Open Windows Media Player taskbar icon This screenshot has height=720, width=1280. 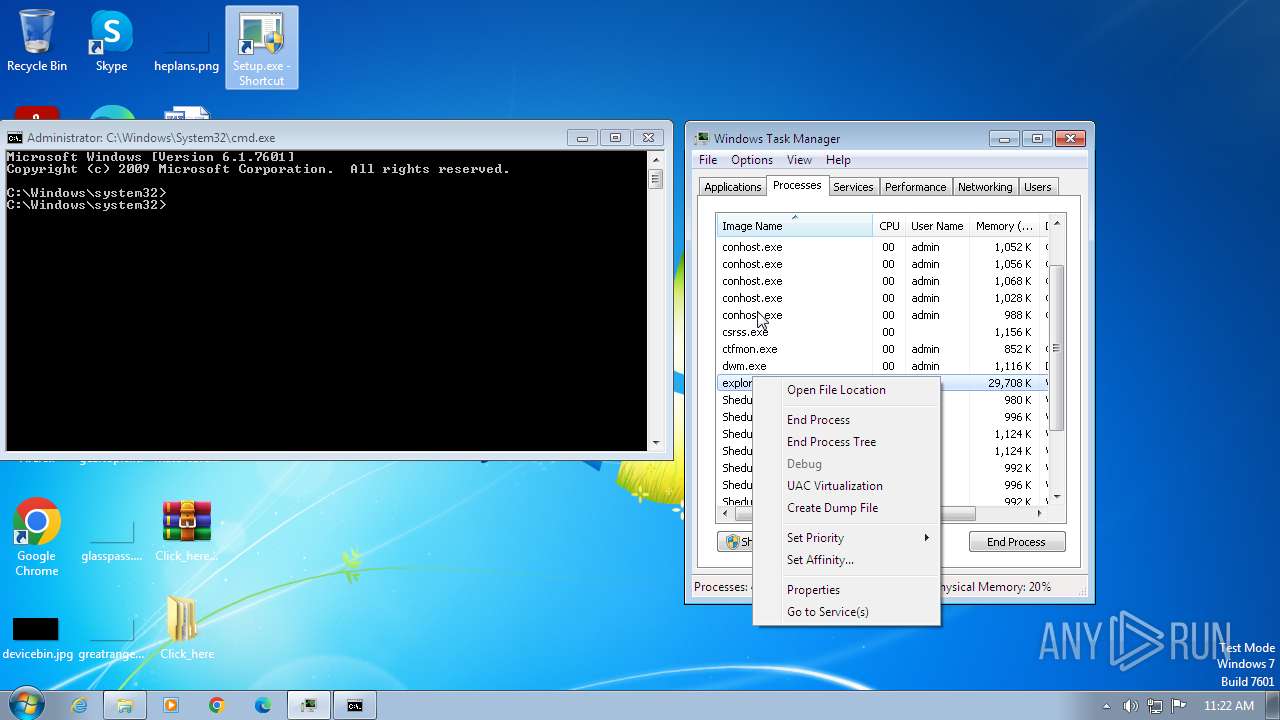[x=171, y=705]
